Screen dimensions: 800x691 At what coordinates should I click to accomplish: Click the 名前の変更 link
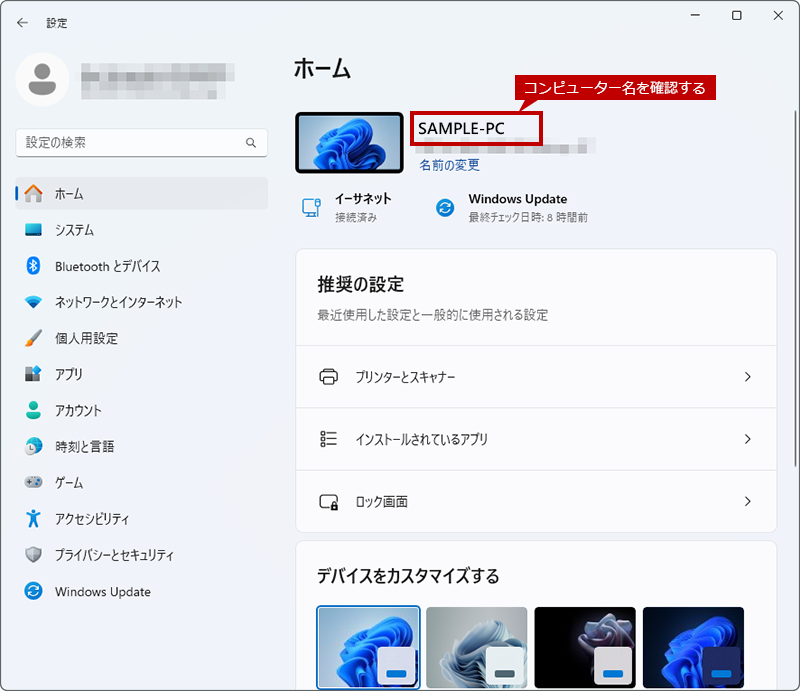point(449,165)
